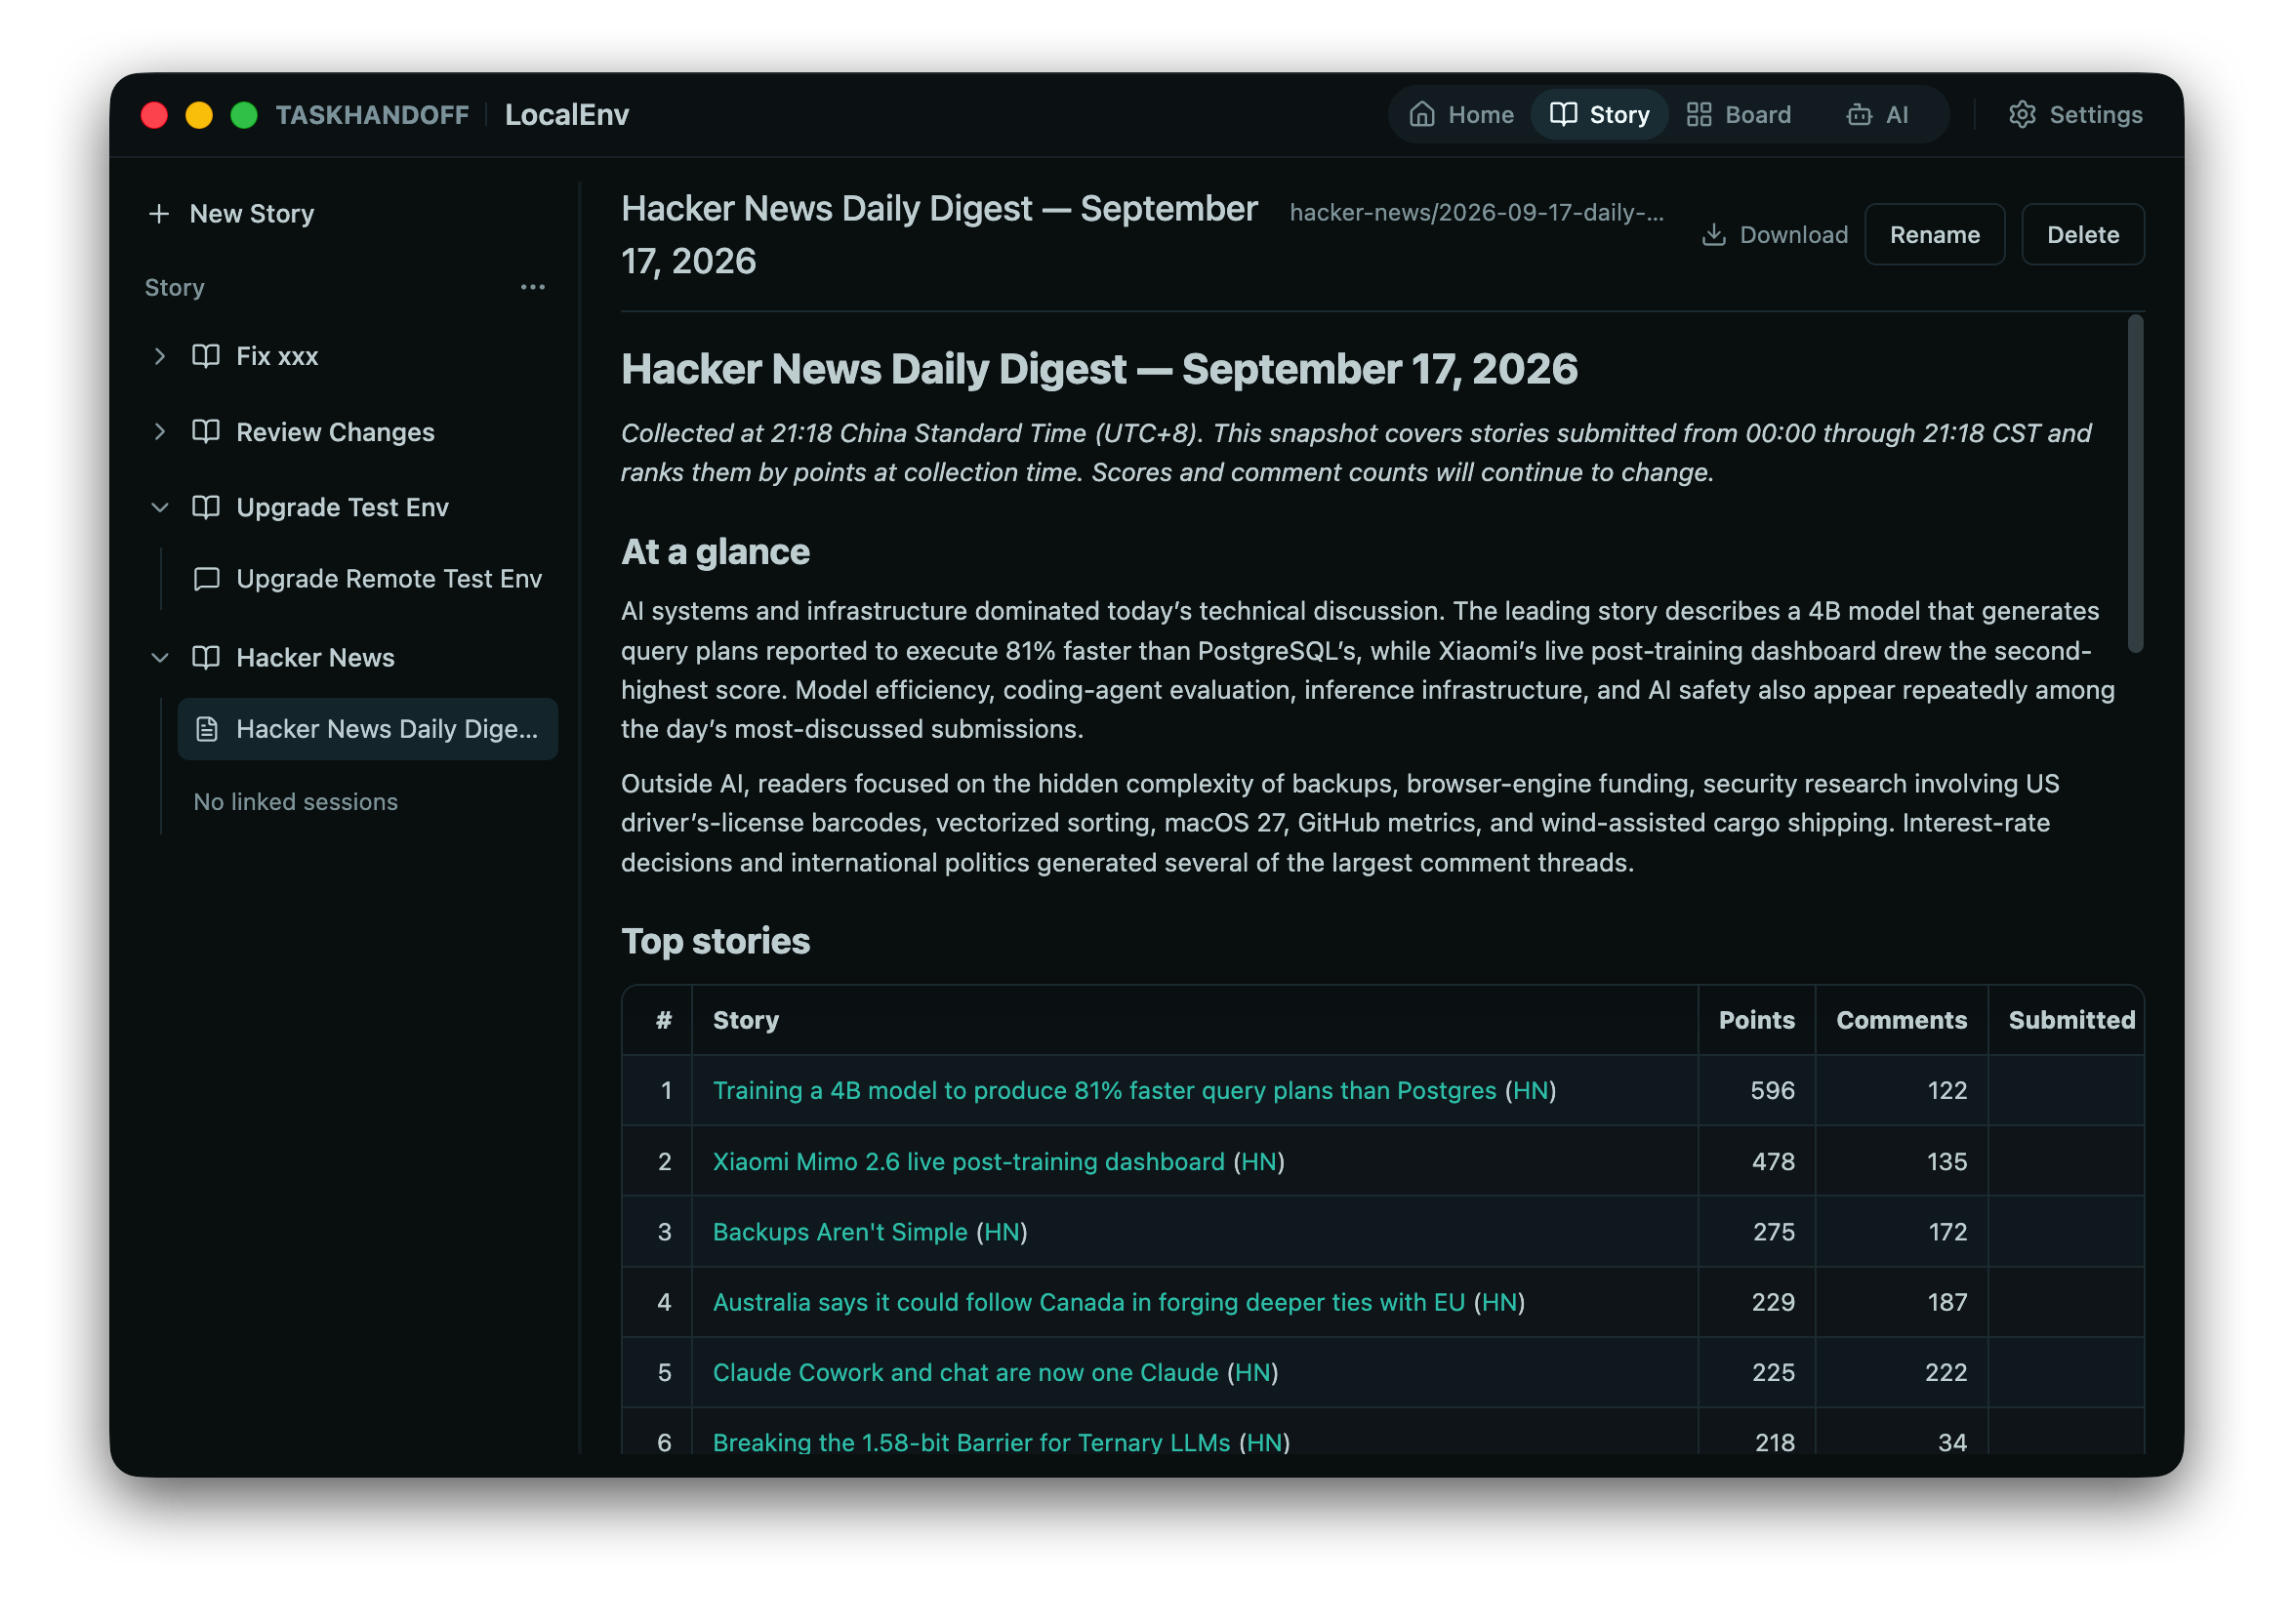The height and width of the screenshot is (1624, 2294).
Task: Click the Rename button
Action: pos(1934,235)
